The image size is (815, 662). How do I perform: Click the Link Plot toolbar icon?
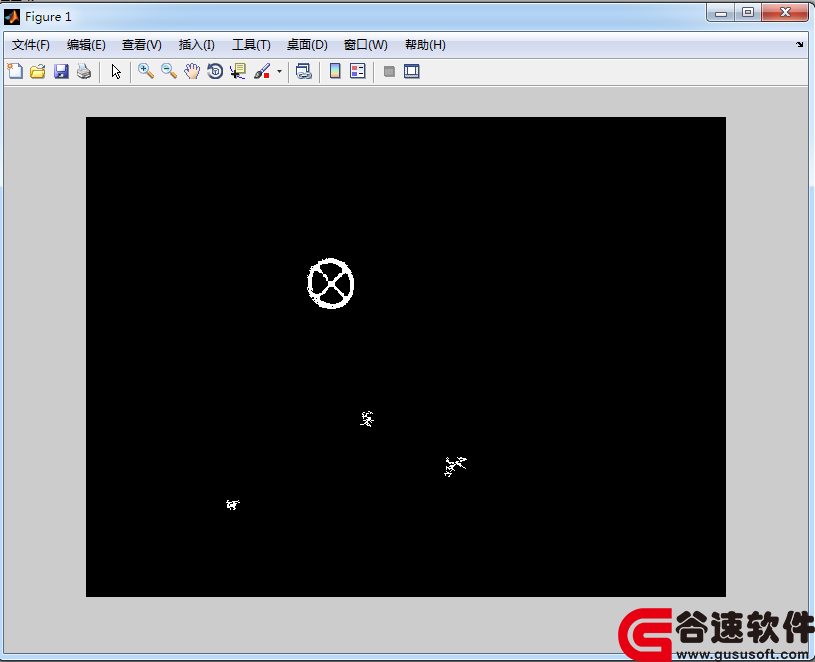pos(304,71)
